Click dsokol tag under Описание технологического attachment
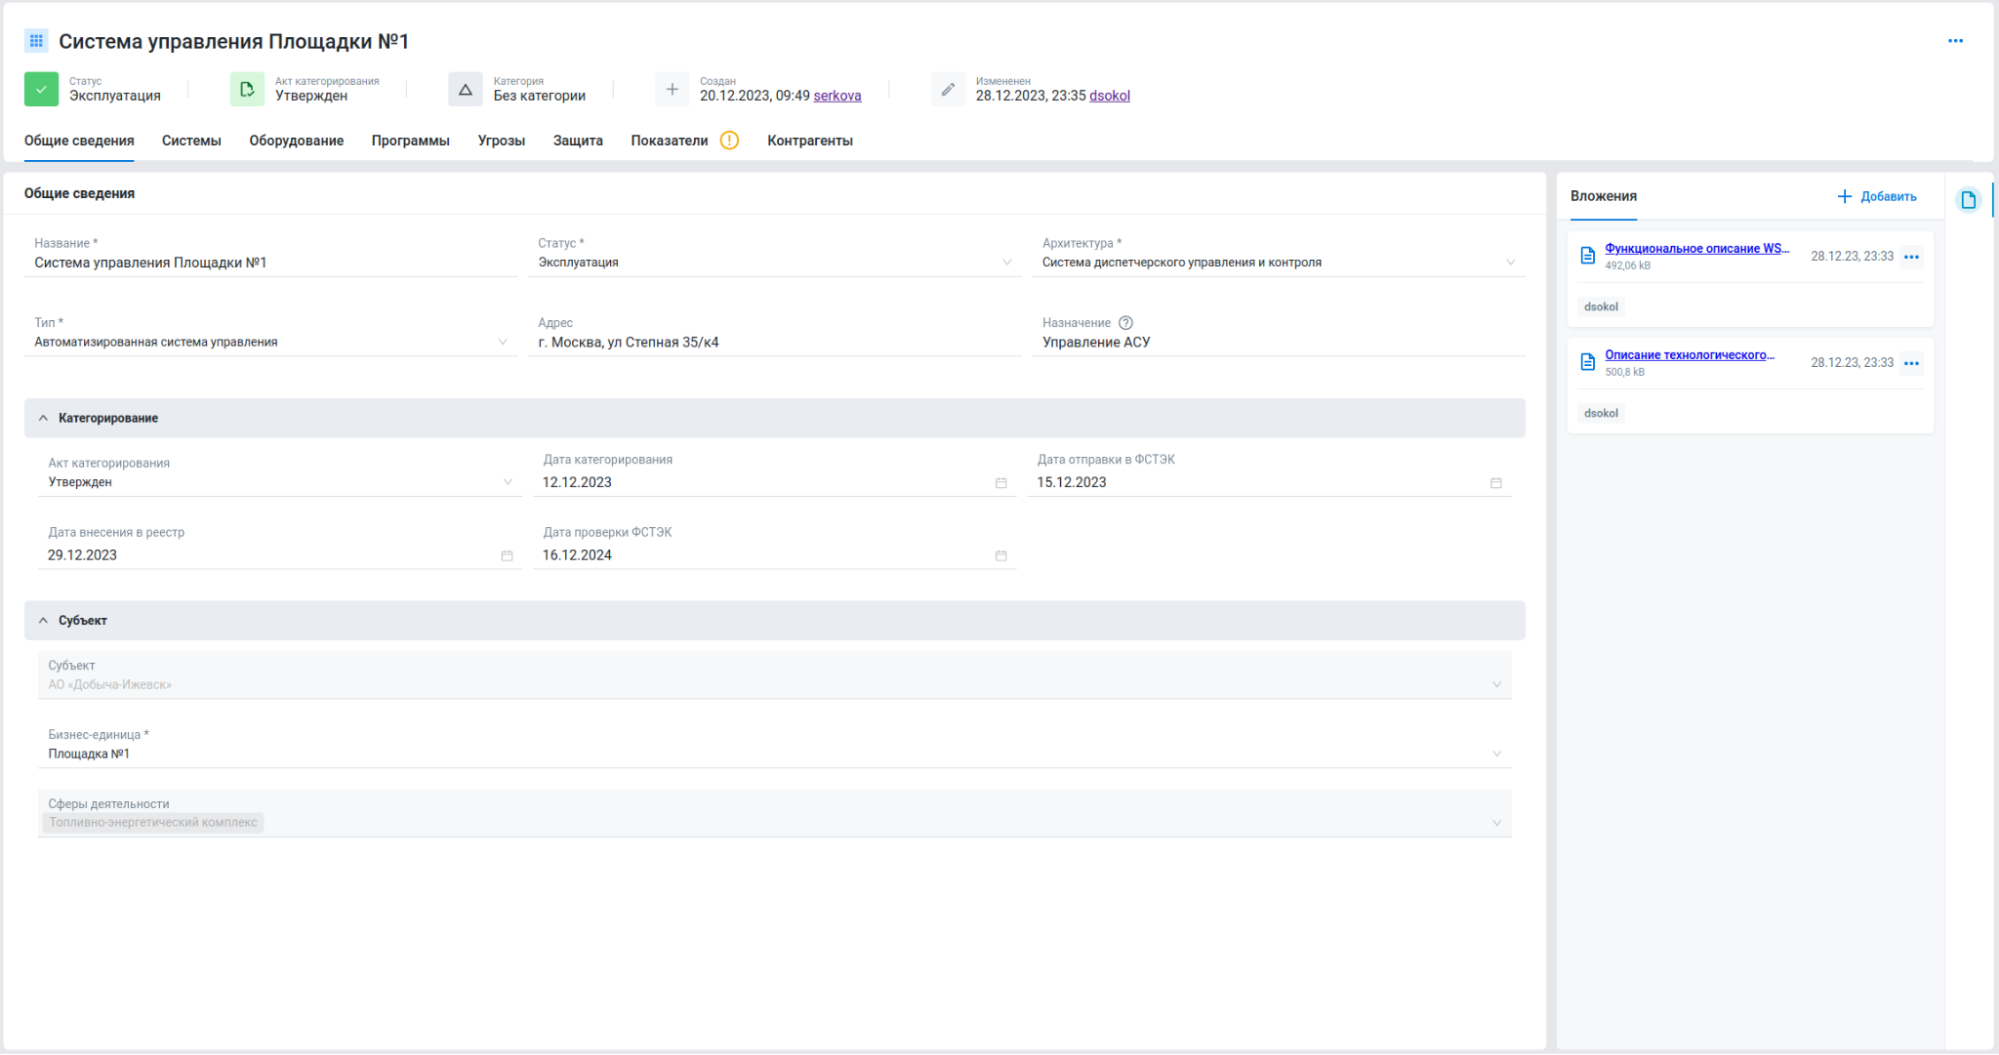The width and height of the screenshot is (1999, 1055). [x=1601, y=413]
